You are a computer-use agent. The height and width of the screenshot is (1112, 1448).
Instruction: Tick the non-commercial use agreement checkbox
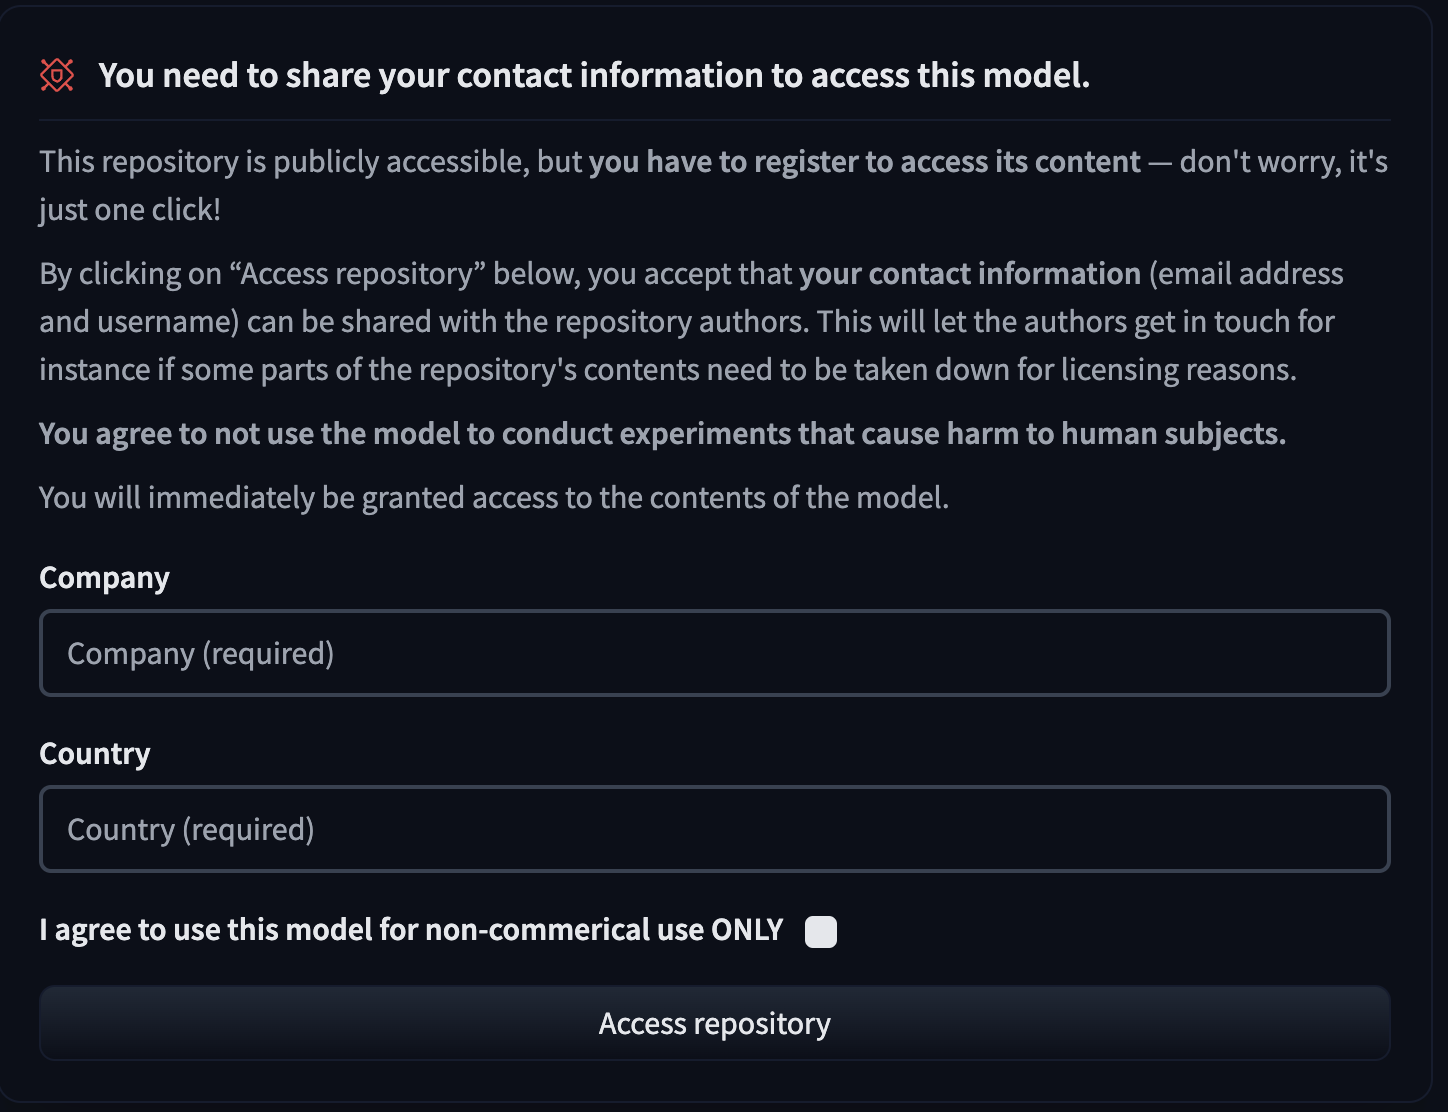pyautogui.click(x=821, y=931)
